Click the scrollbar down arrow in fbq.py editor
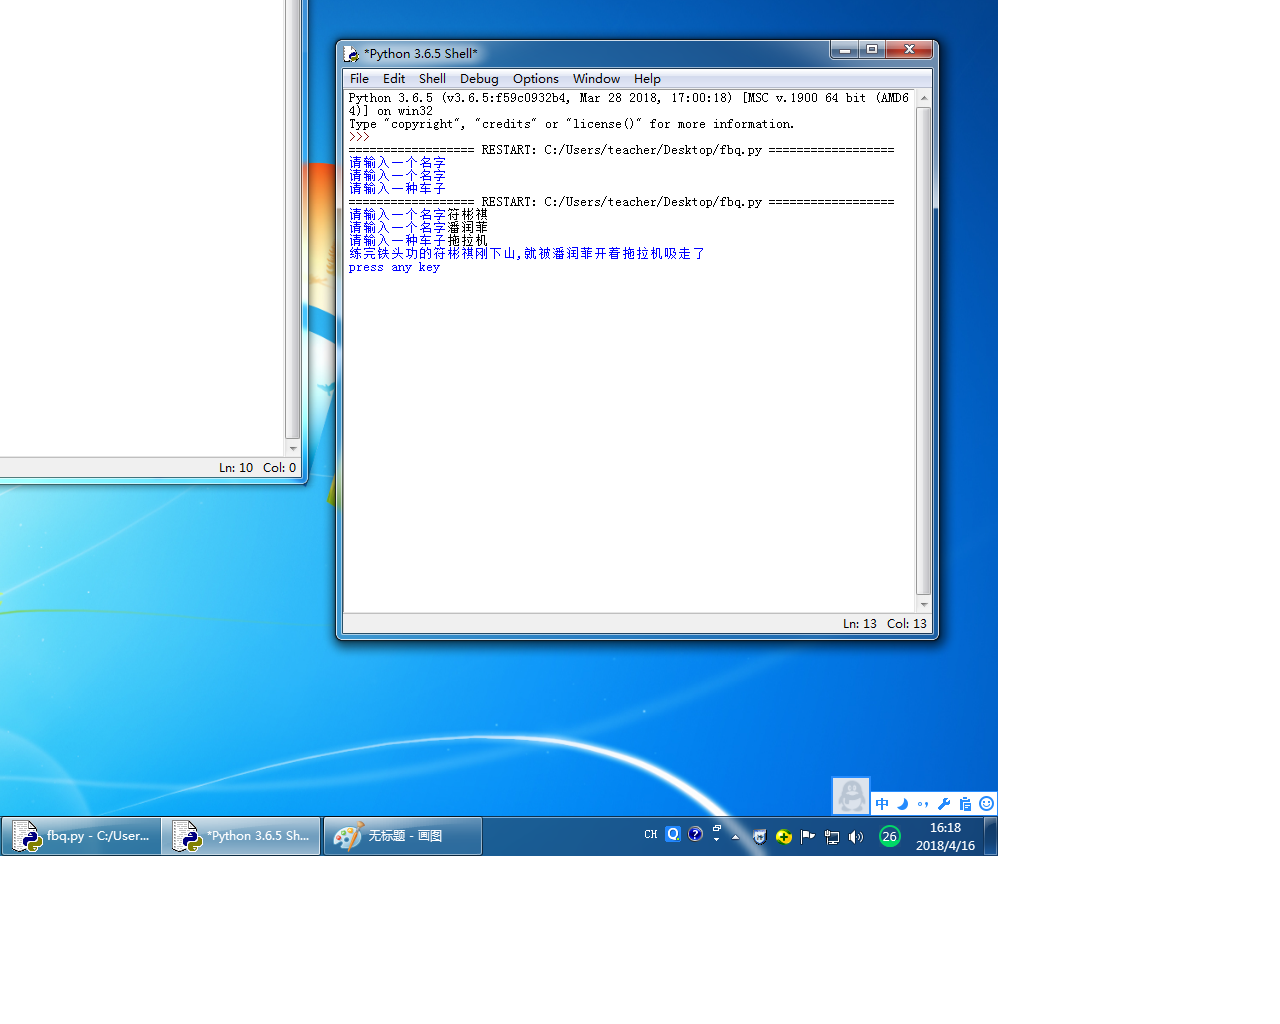 coord(292,448)
